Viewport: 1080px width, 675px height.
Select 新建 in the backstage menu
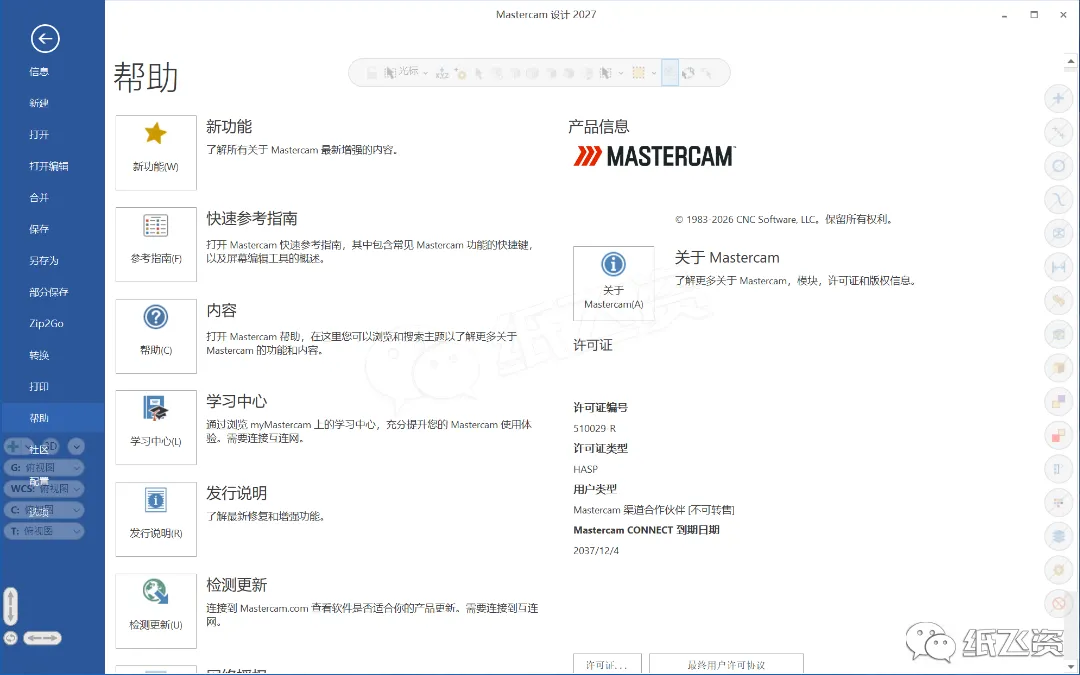click(39, 103)
